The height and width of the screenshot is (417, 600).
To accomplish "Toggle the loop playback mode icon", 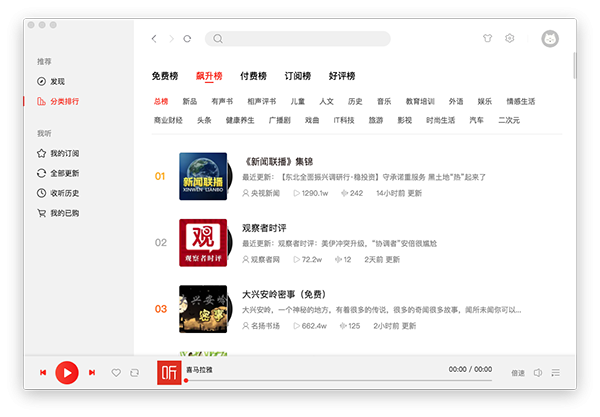I will click(x=134, y=373).
